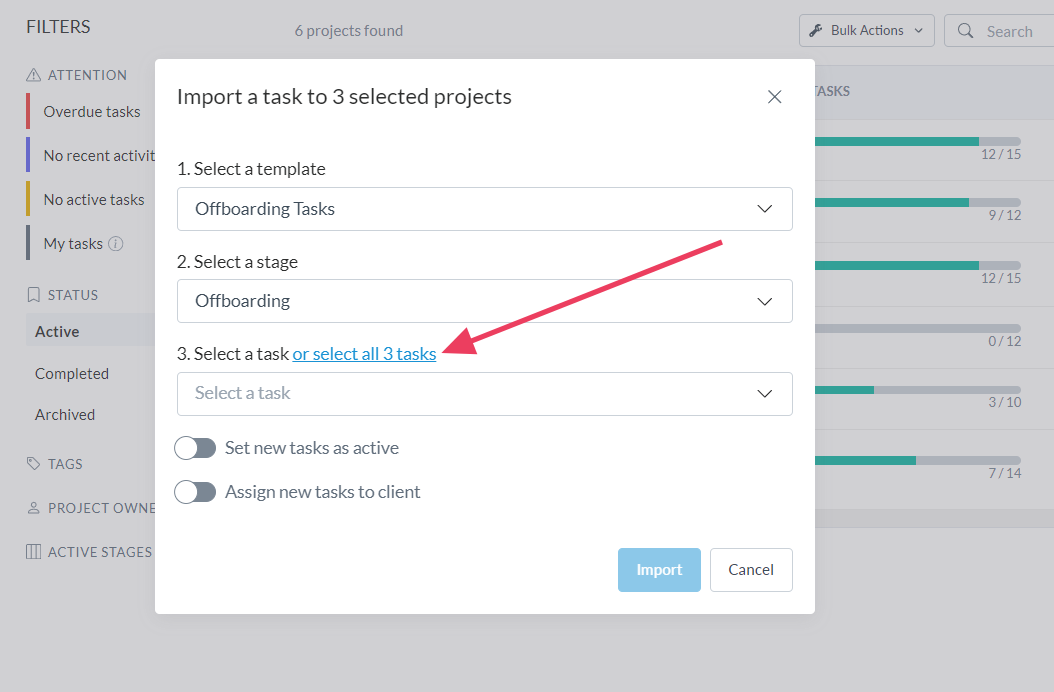Click the Active Stages columns icon
The width and height of the screenshot is (1054, 692).
click(x=34, y=552)
